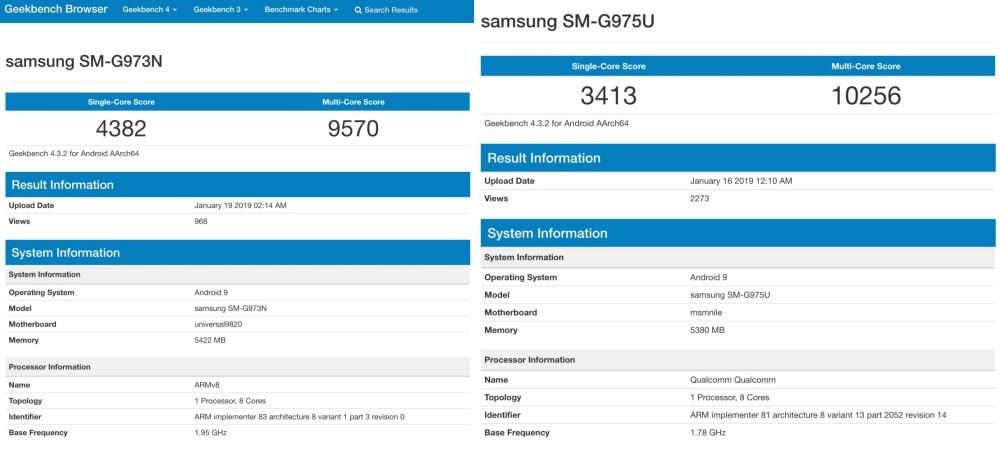The height and width of the screenshot is (450, 1000).
Task: Click right Result Information section header
Action: click(x=738, y=158)
